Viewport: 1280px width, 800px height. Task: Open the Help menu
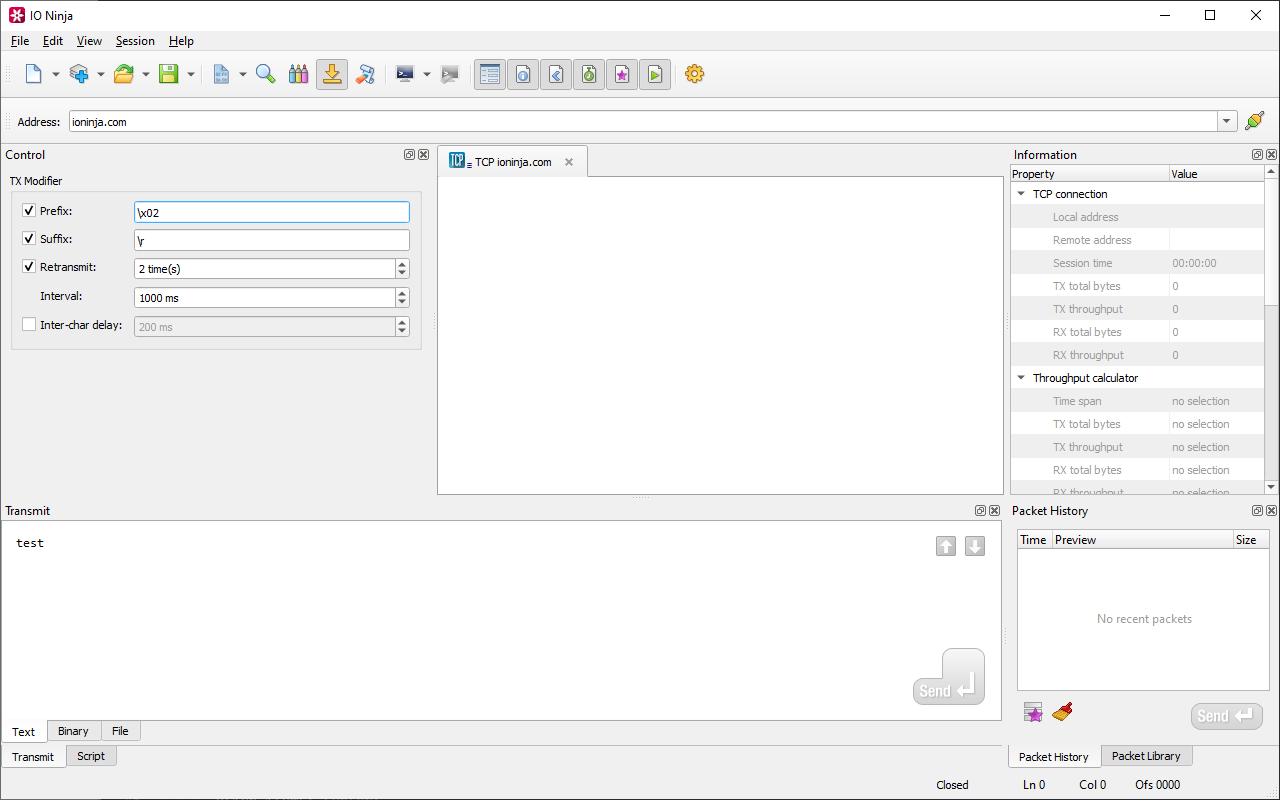[181, 41]
